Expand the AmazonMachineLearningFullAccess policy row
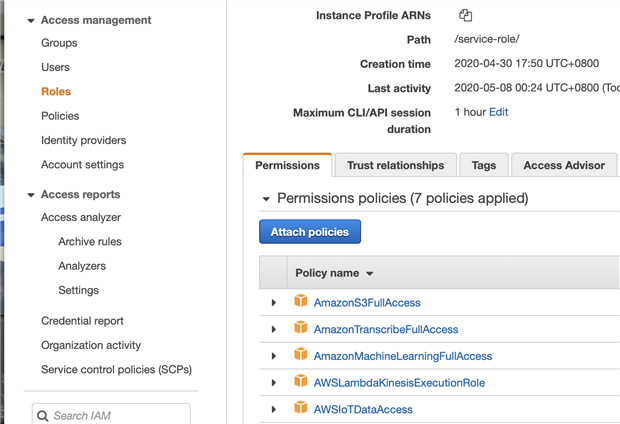The width and height of the screenshot is (620, 424). tap(274, 356)
